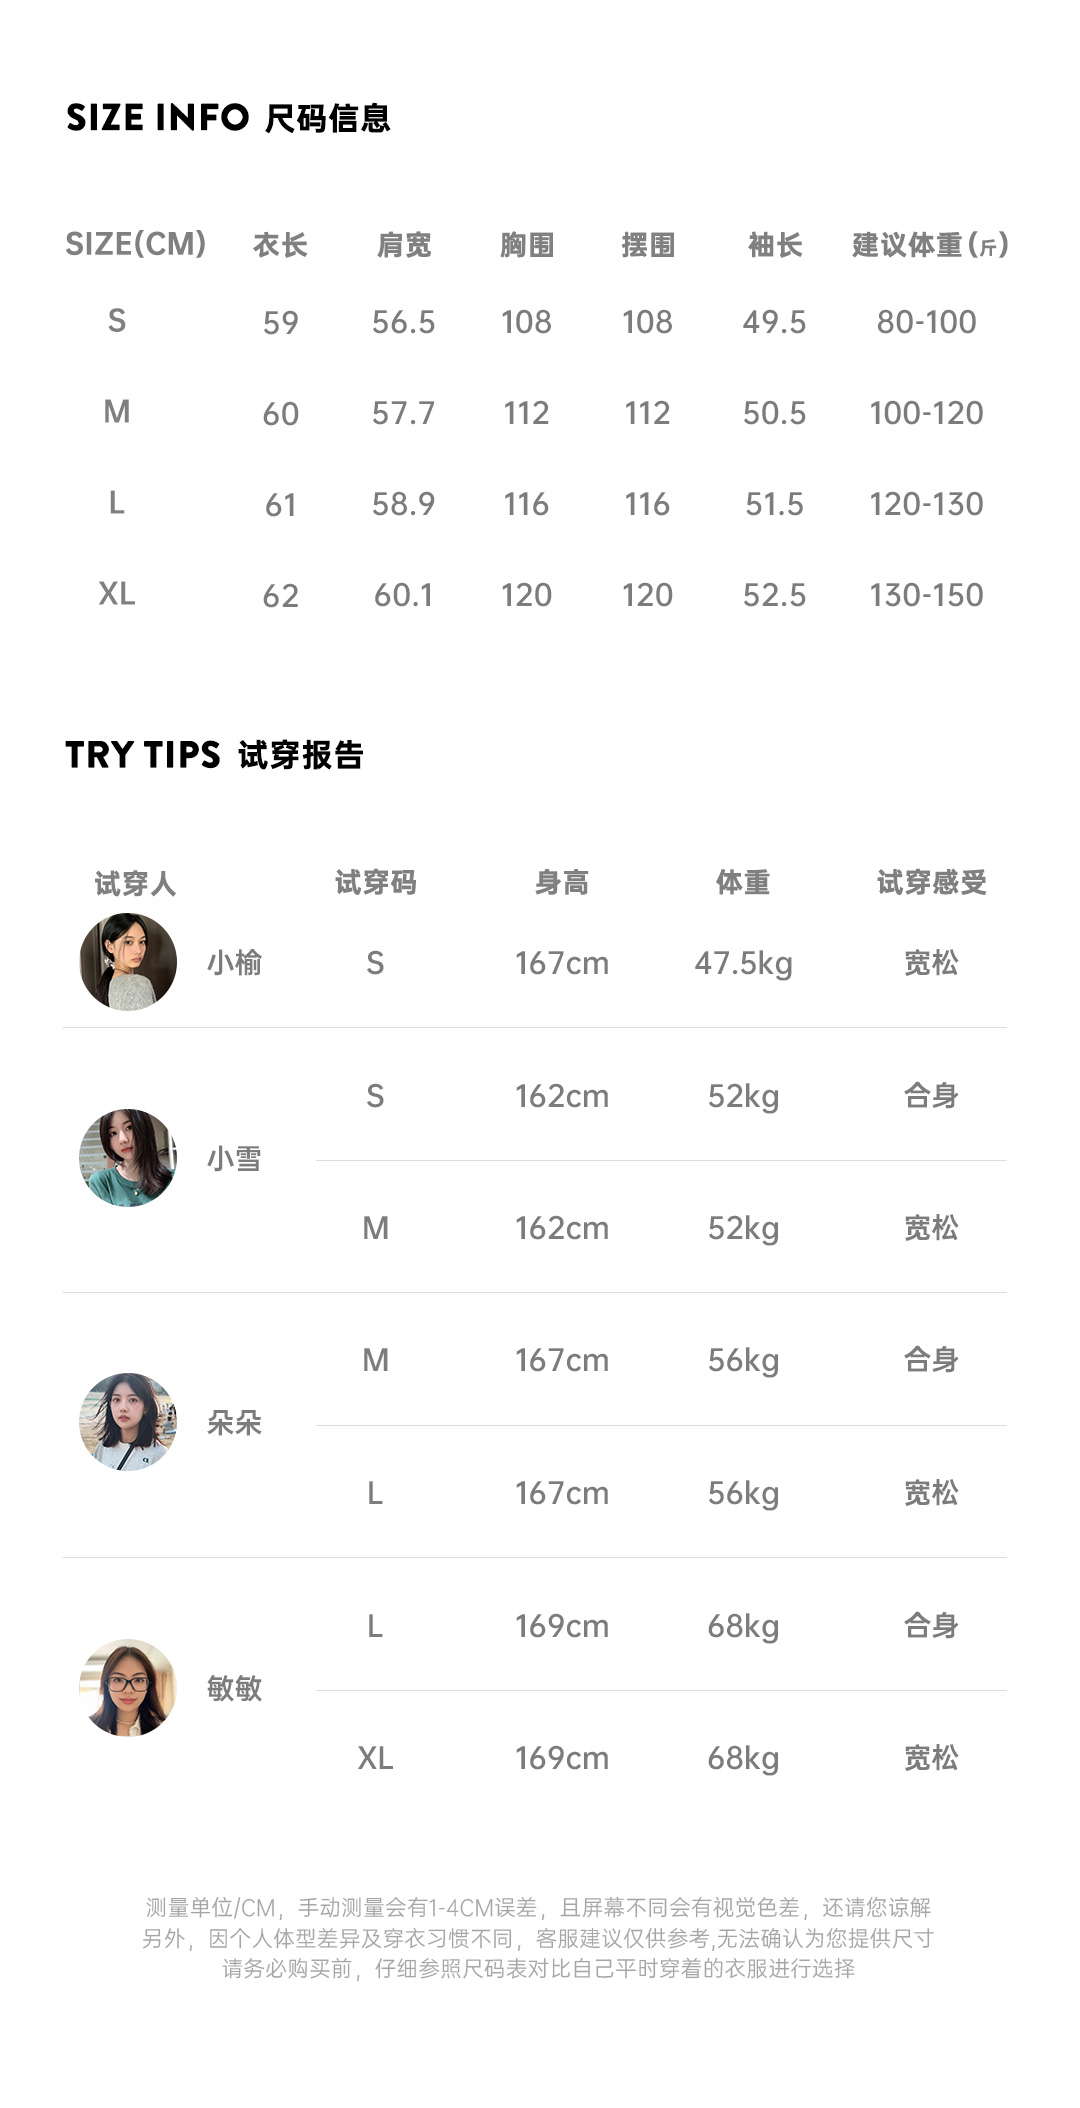Click the avatar photo beside 朵朵
The width and height of the screenshot is (1080, 2108).
click(x=128, y=1422)
